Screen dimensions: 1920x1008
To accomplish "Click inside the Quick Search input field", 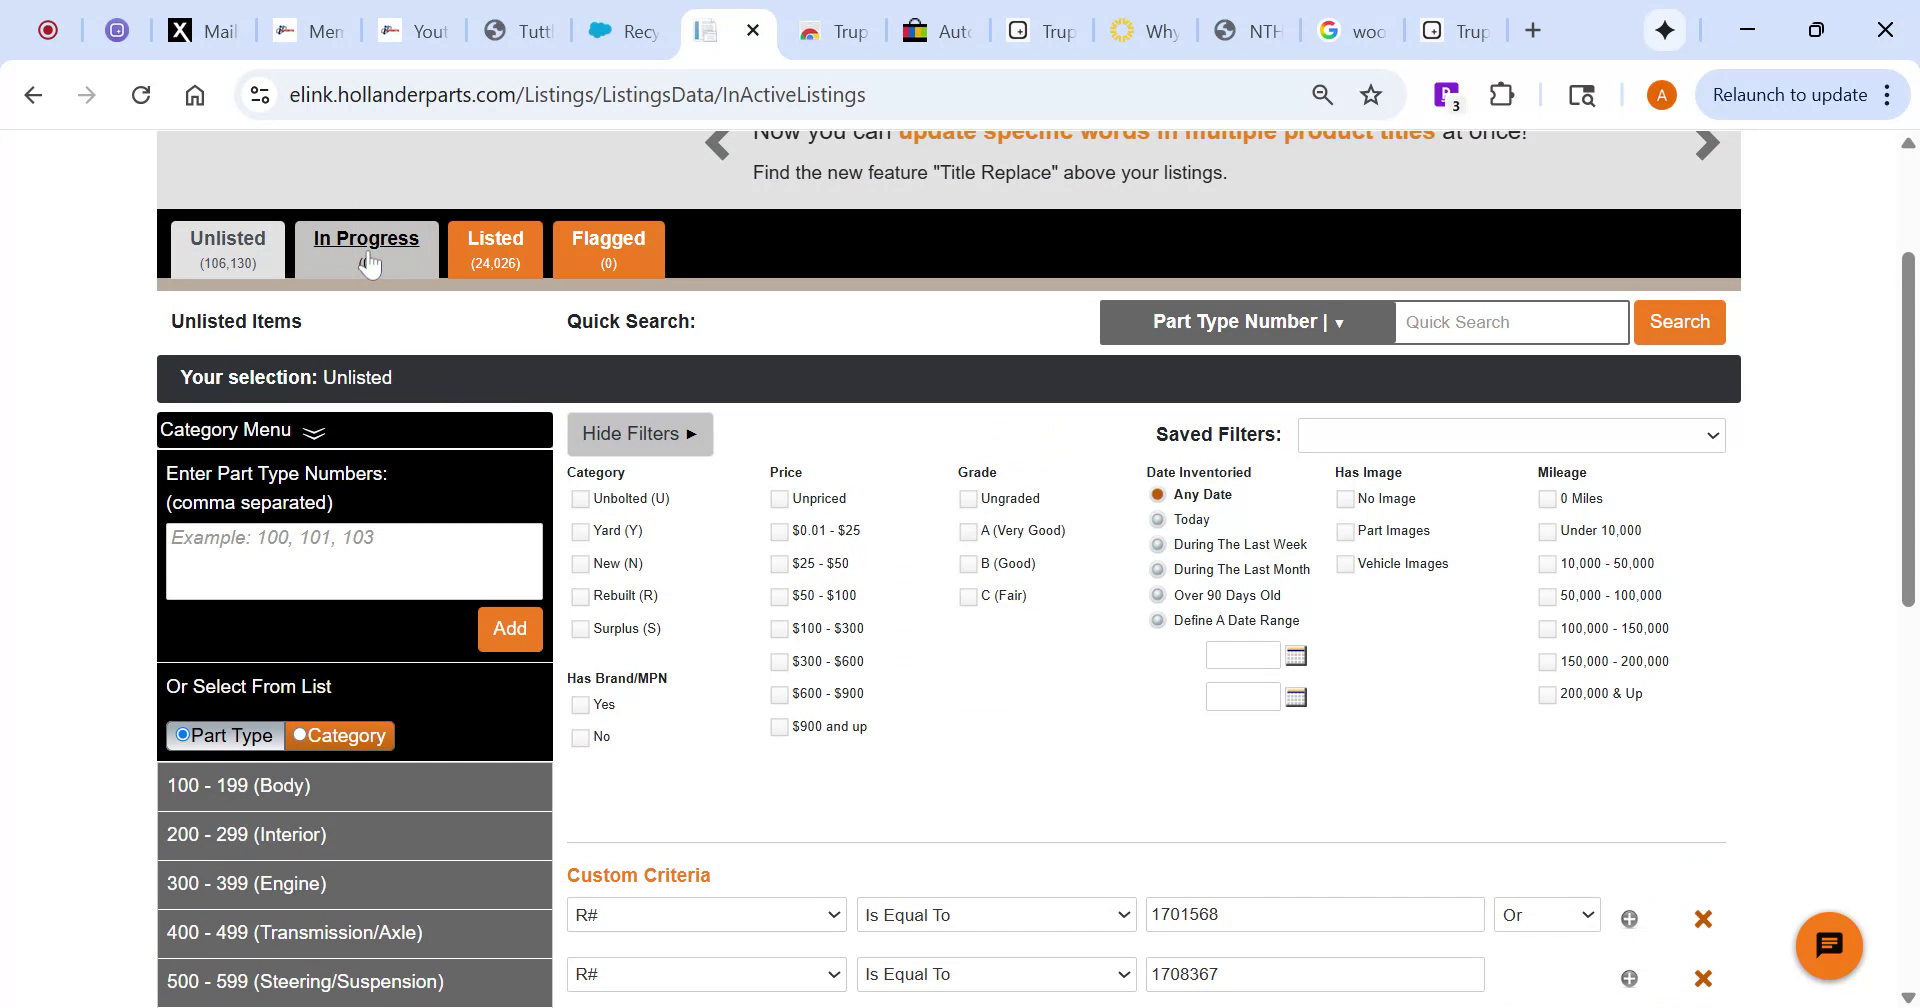I will coord(1510,322).
